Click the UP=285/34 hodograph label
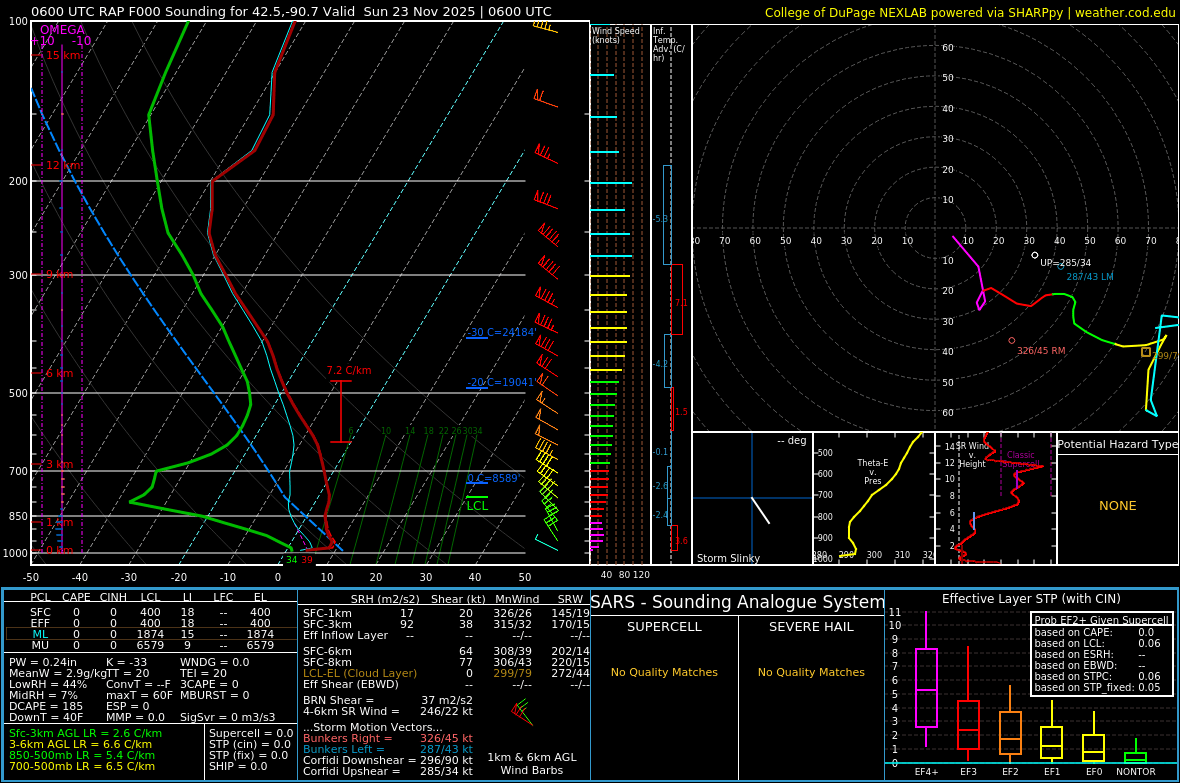This screenshot has width=1180, height=783. click(1065, 263)
